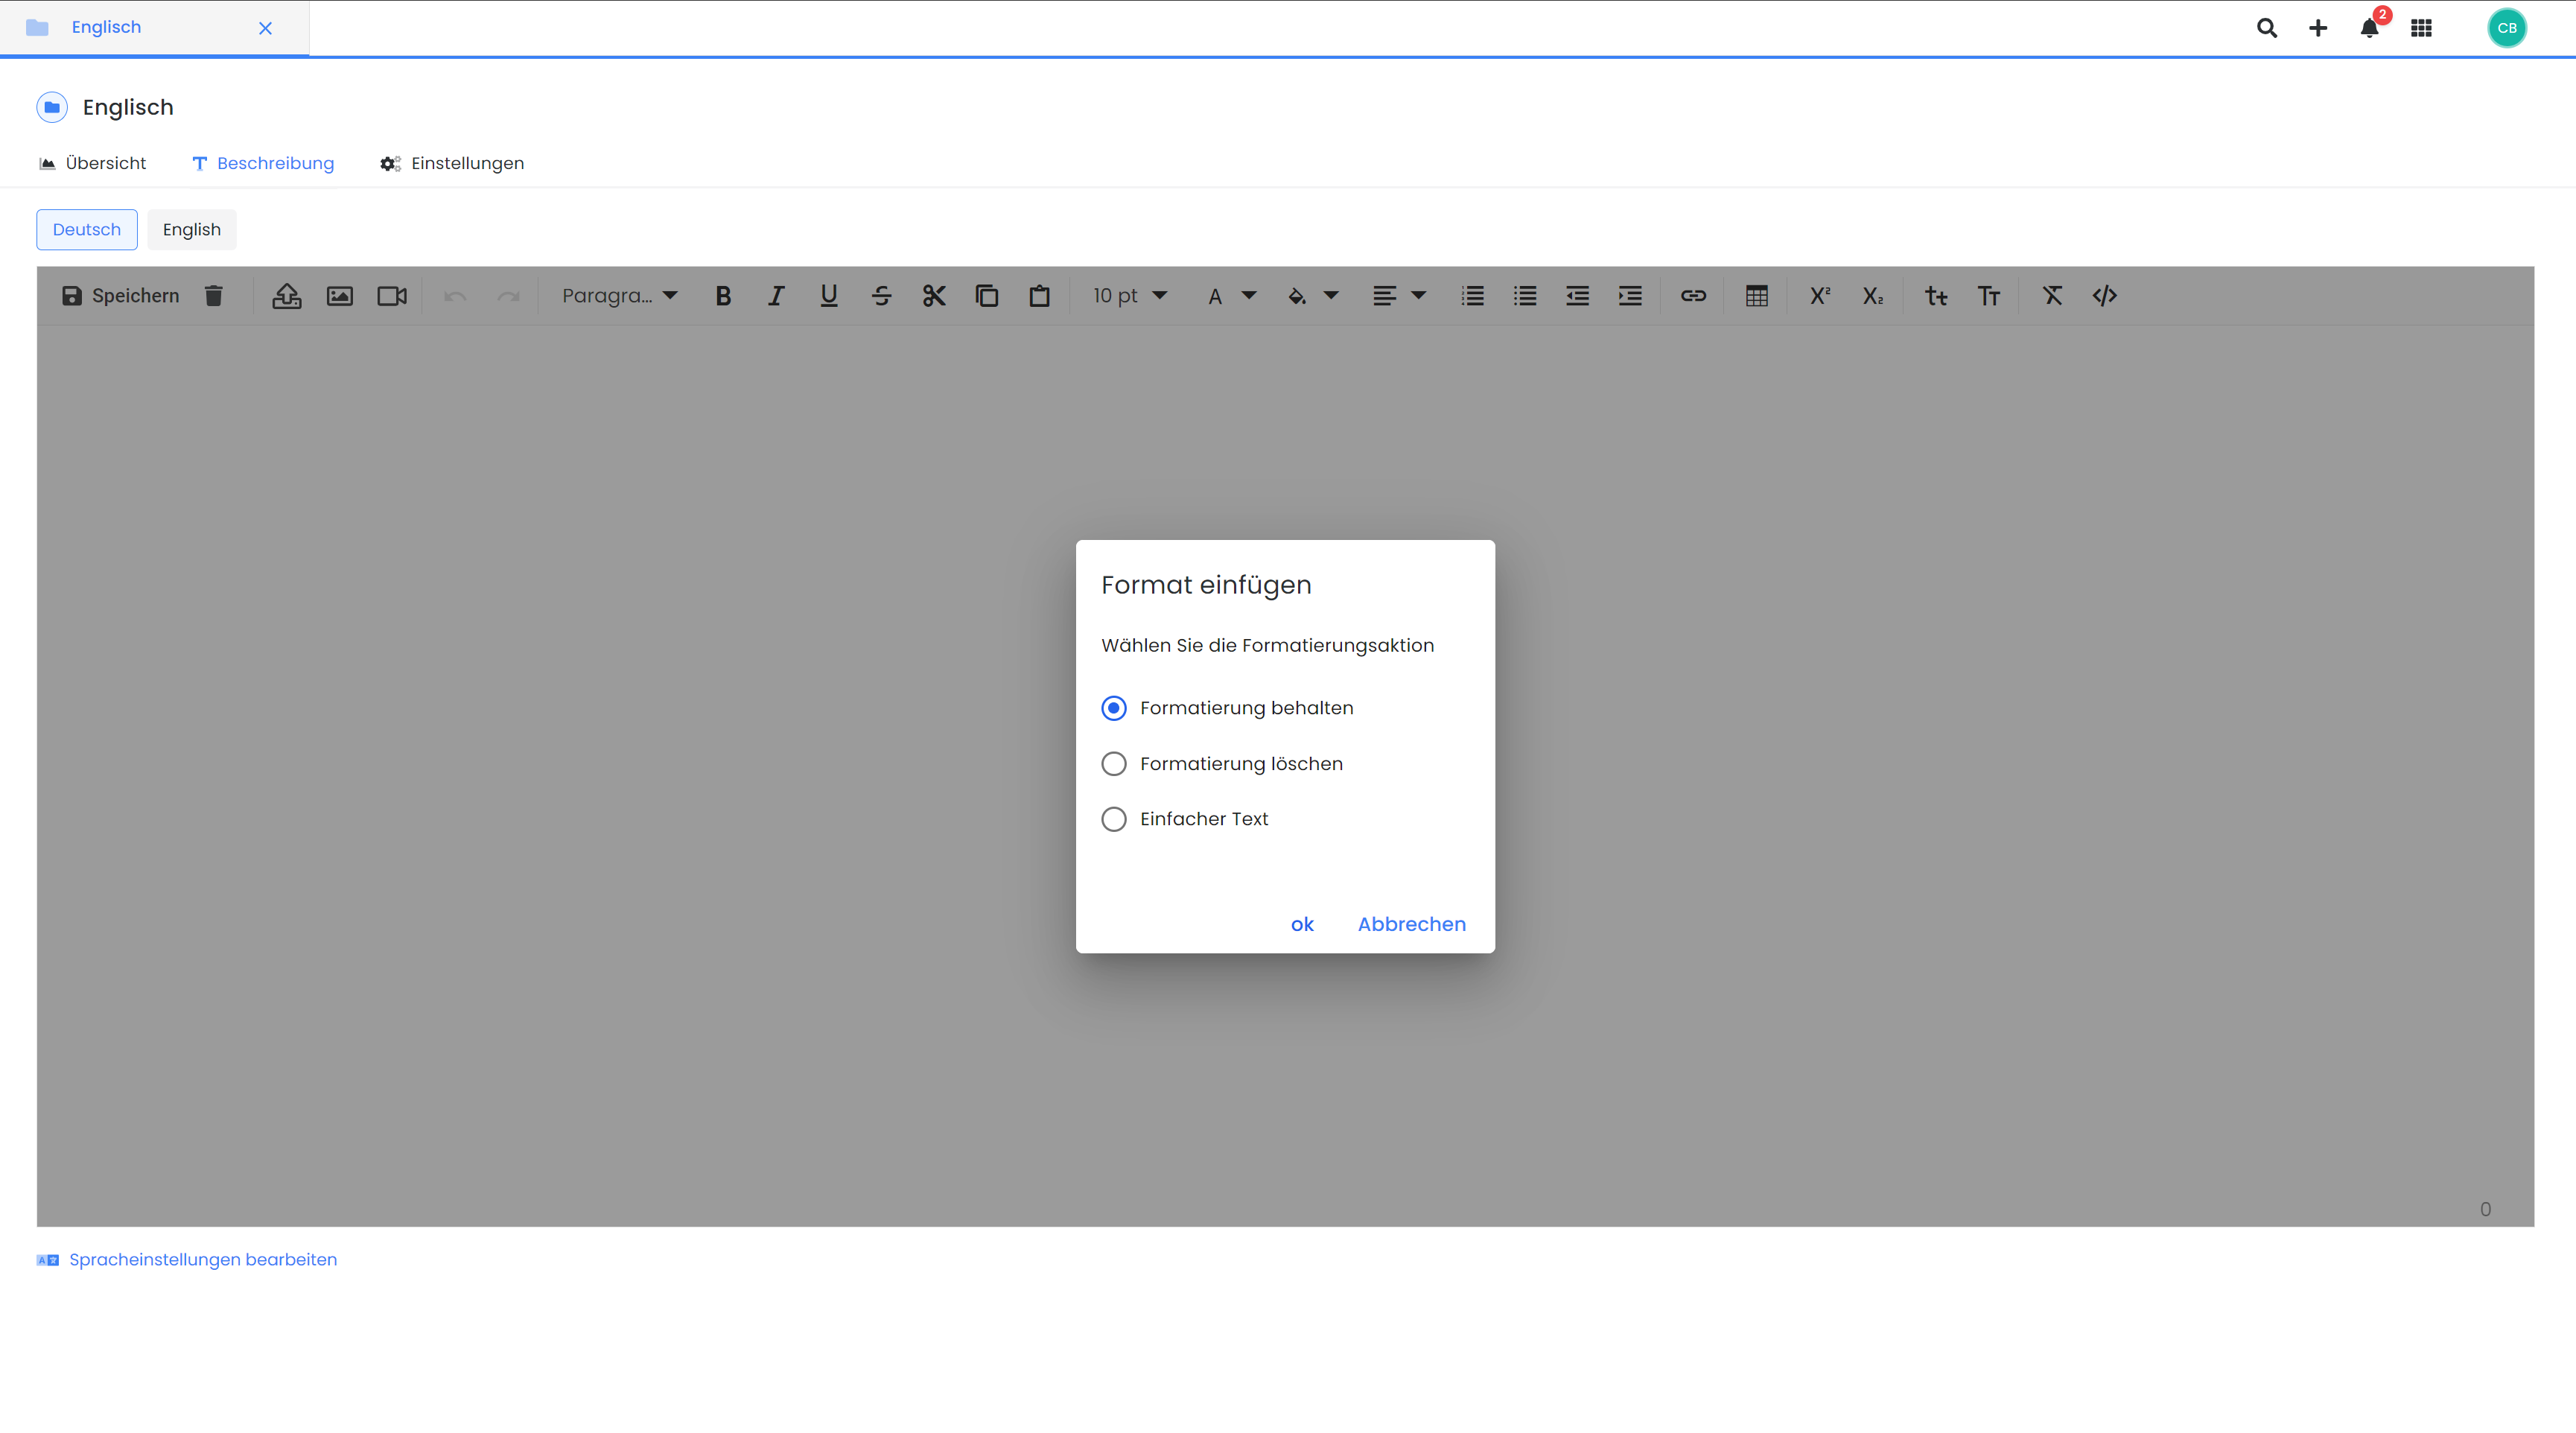Screen dimensions: 2576x1433
Task: Clear formatting with the eraser icon
Action: click(x=2053, y=295)
